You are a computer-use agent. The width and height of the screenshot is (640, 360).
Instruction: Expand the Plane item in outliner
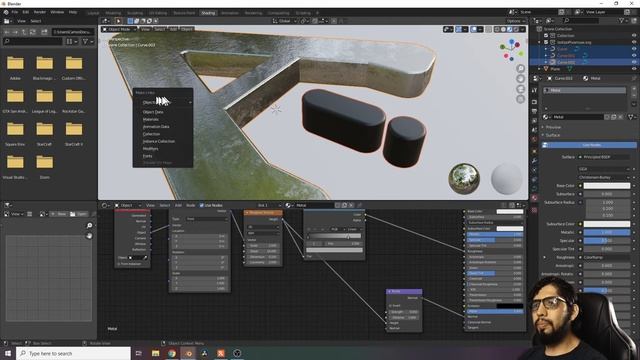(x=540, y=69)
